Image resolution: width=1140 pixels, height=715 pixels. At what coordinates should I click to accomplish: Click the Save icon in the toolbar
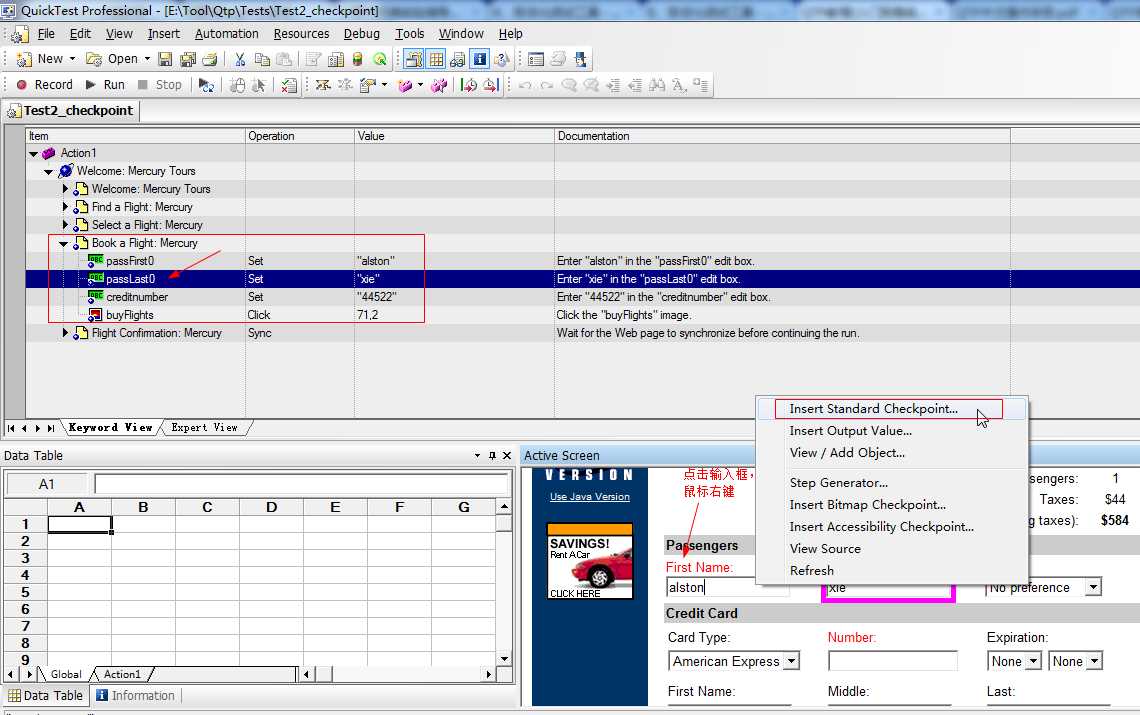(x=165, y=59)
